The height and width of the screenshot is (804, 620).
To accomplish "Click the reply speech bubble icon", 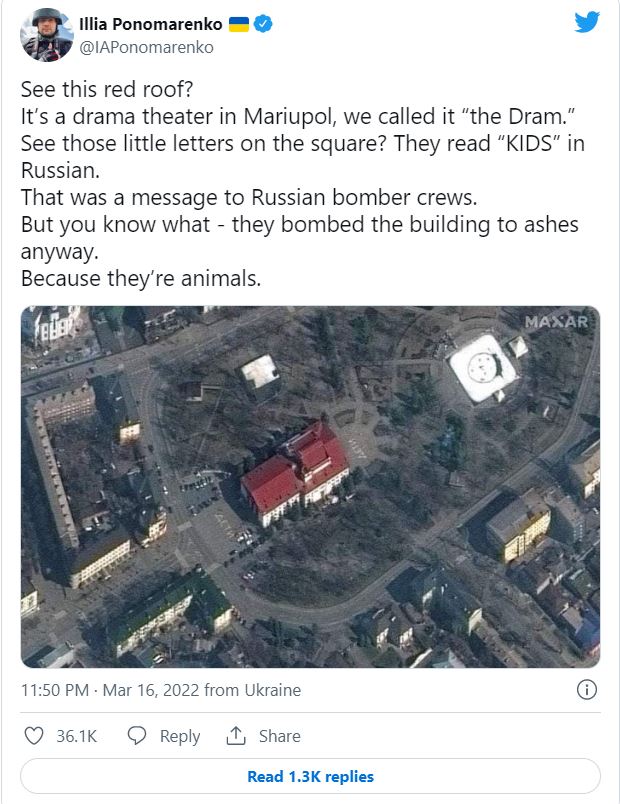I will click(x=138, y=736).
